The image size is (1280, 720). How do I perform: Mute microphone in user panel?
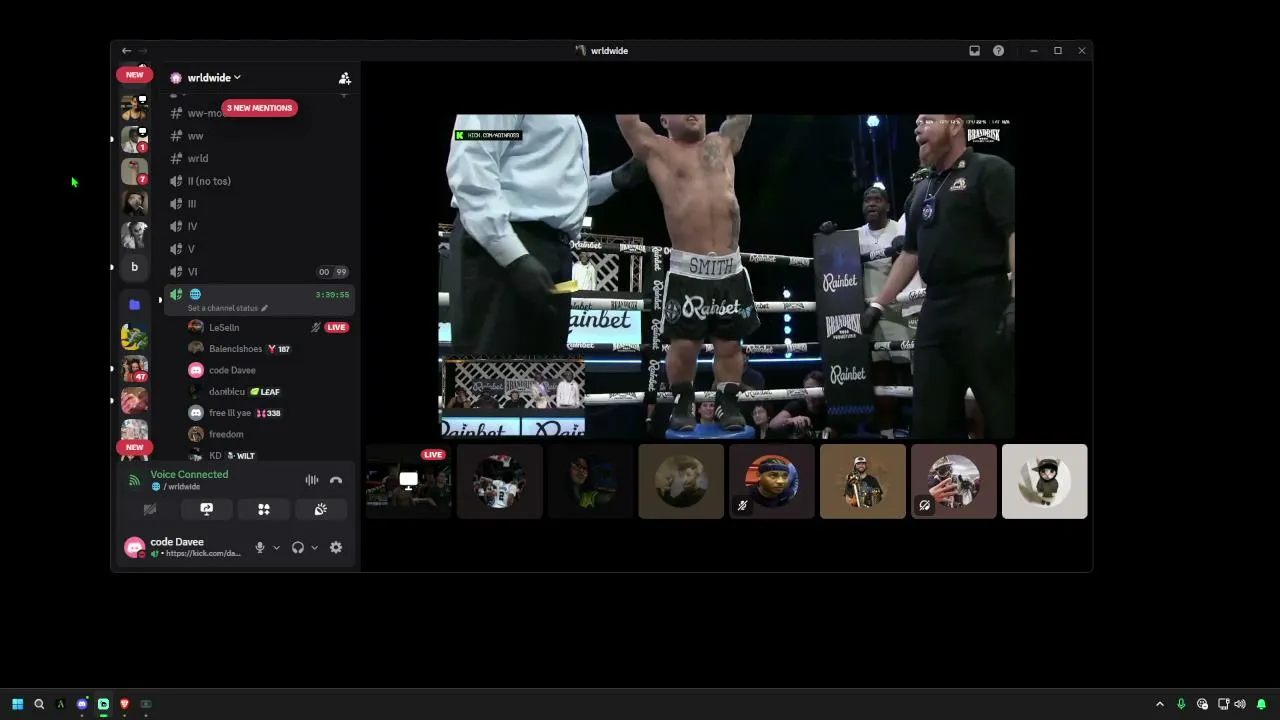(x=260, y=547)
